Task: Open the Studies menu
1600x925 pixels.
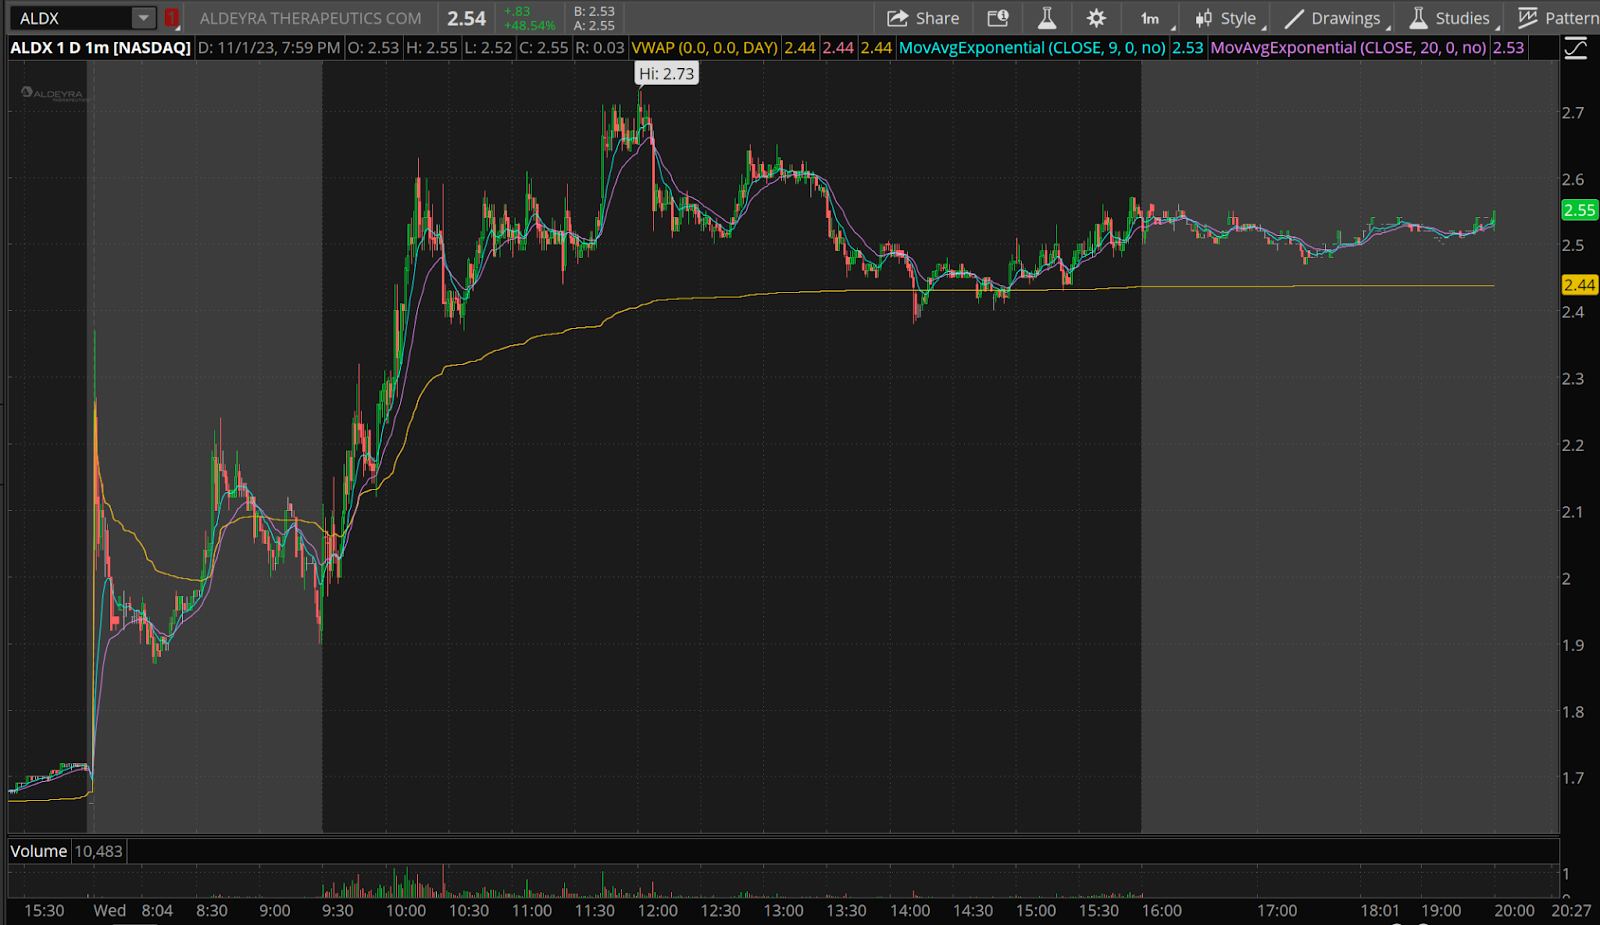Action: (x=1452, y=18)
